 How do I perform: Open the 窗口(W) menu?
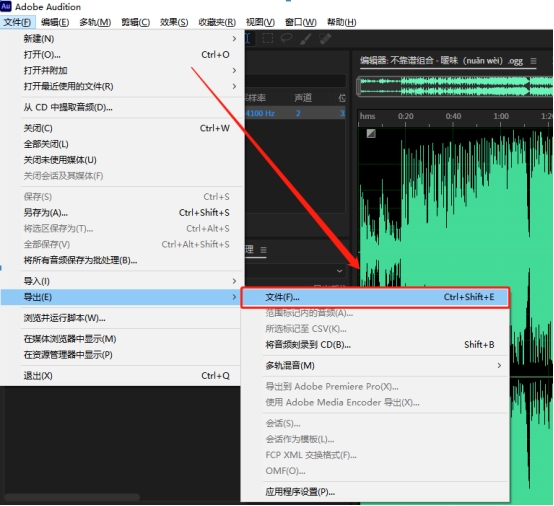[x=301, y=22]
